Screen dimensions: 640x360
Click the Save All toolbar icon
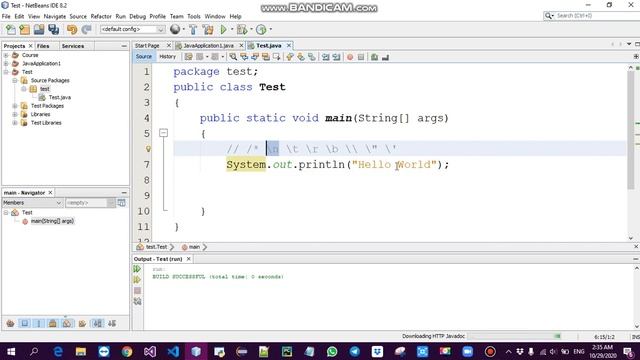[53, 29]
